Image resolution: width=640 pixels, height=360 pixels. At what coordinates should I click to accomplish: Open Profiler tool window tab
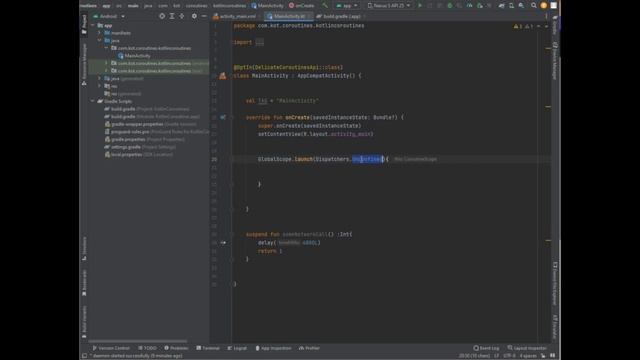309,348
